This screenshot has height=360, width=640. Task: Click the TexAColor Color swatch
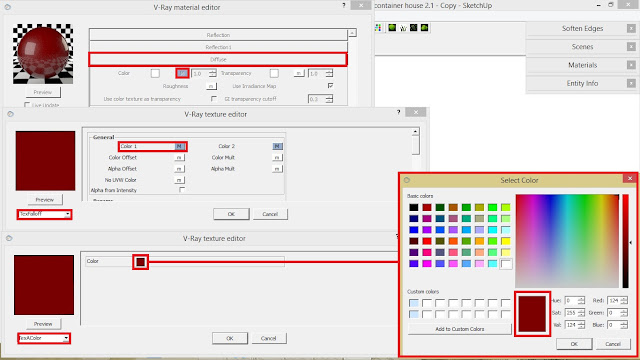pos(140,262)
